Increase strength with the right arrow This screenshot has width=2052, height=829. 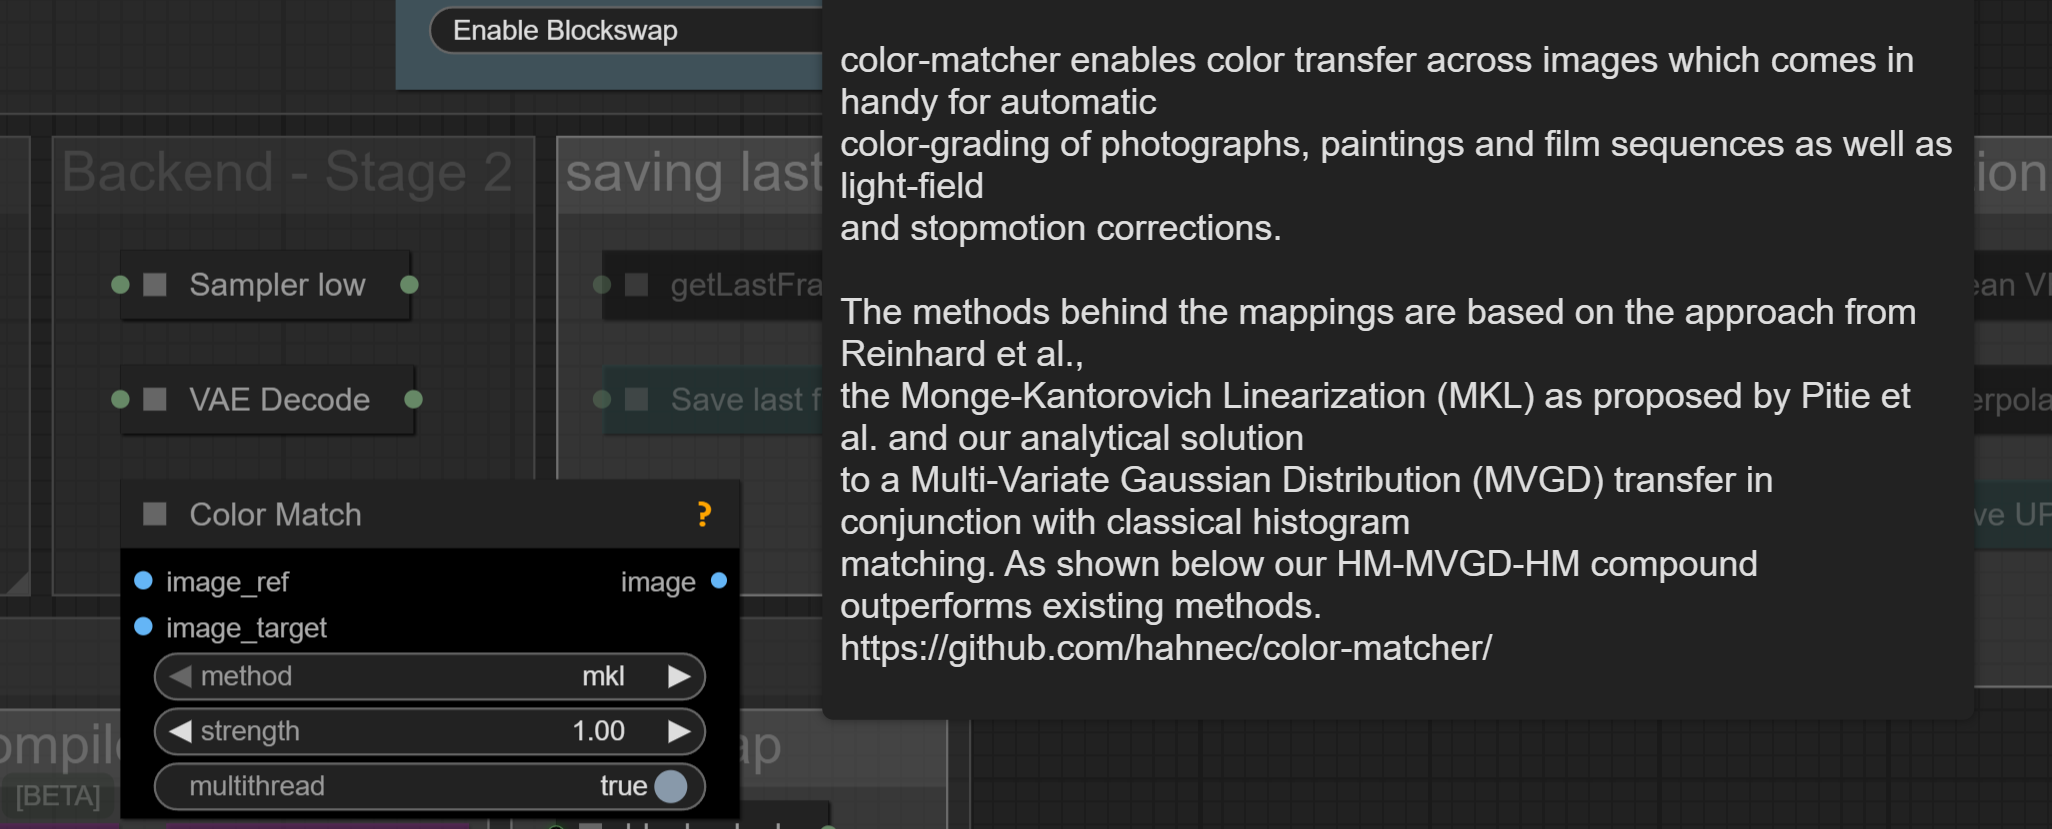click(x=679, y=732)
